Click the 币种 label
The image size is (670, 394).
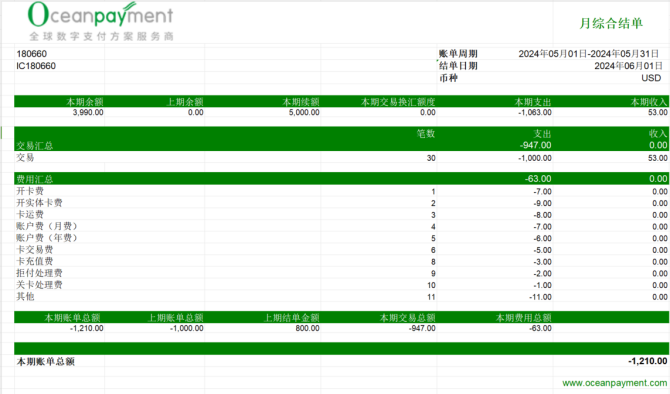(448, 78)
